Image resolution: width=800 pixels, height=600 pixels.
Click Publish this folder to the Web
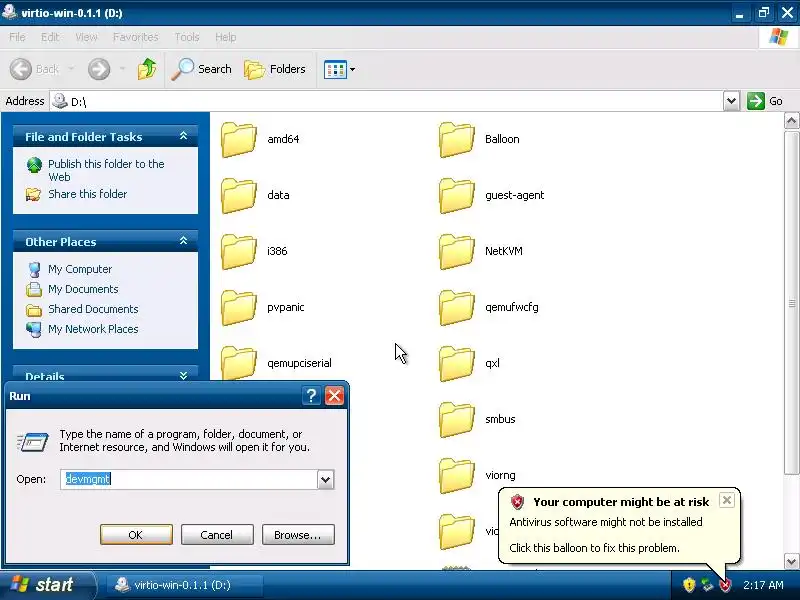pos(106,170)
